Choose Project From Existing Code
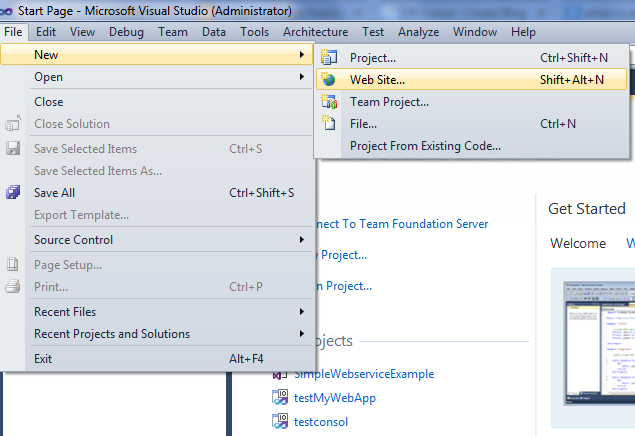 coord(425,146)
